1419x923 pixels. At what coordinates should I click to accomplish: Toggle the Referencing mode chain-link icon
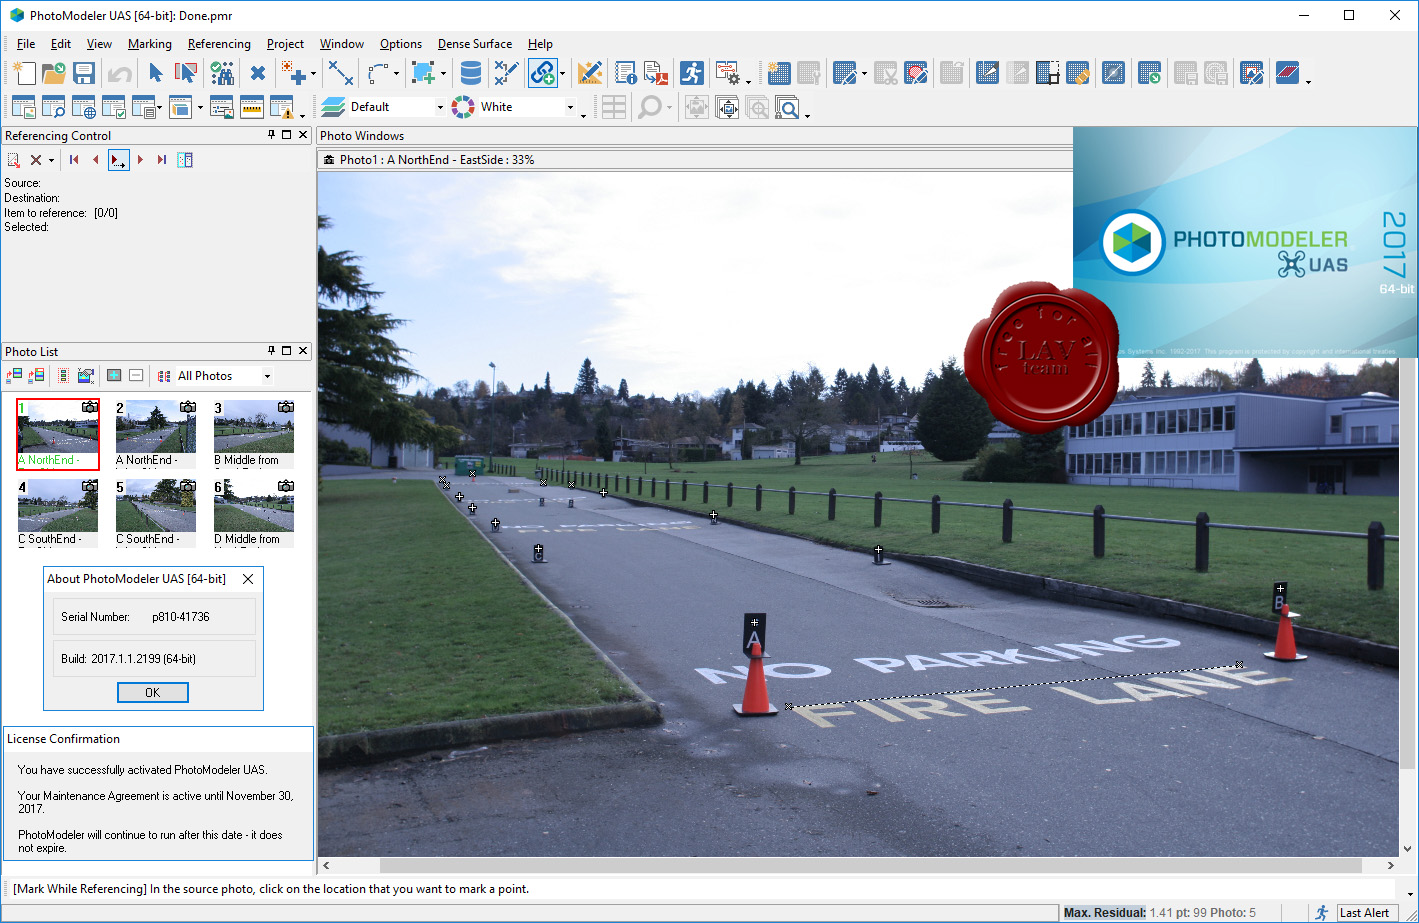pyautogui.click(x=542, y=73)
